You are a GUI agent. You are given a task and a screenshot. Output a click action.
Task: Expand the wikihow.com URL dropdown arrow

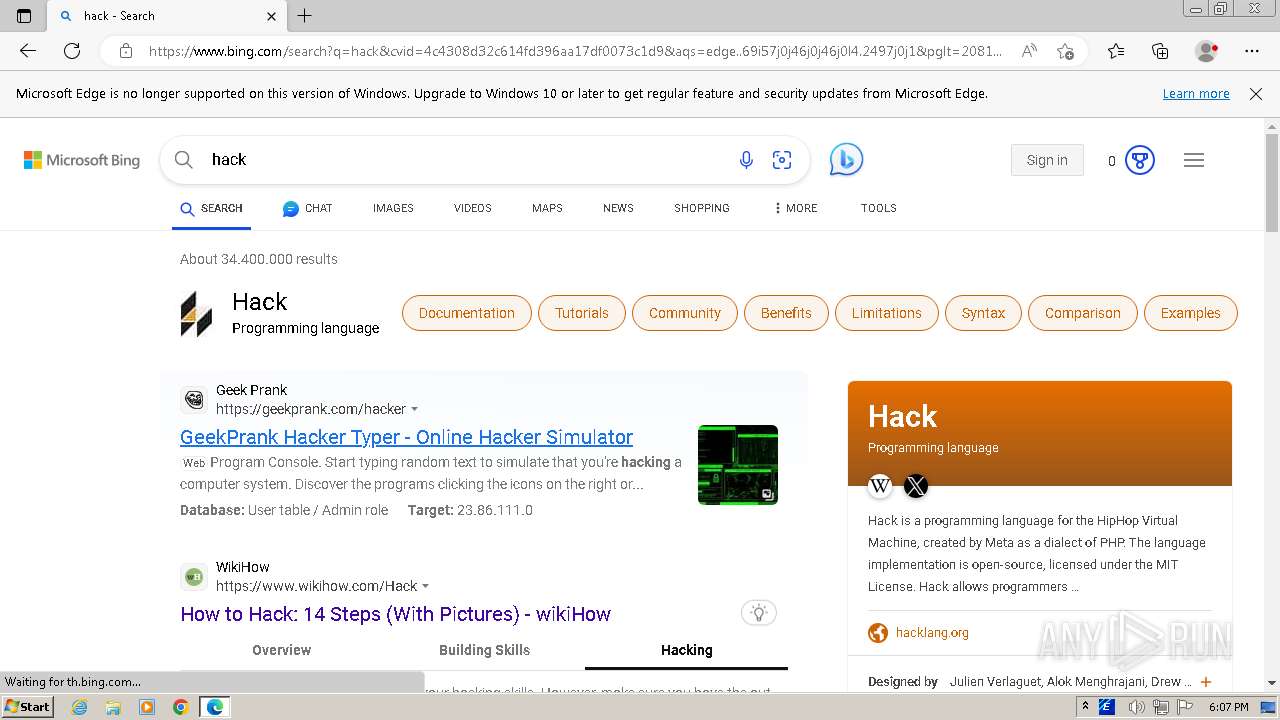coord(426,586)
